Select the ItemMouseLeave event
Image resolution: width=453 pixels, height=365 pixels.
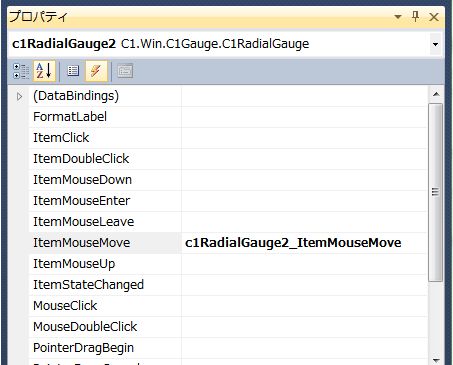click(x=83, y=222)
